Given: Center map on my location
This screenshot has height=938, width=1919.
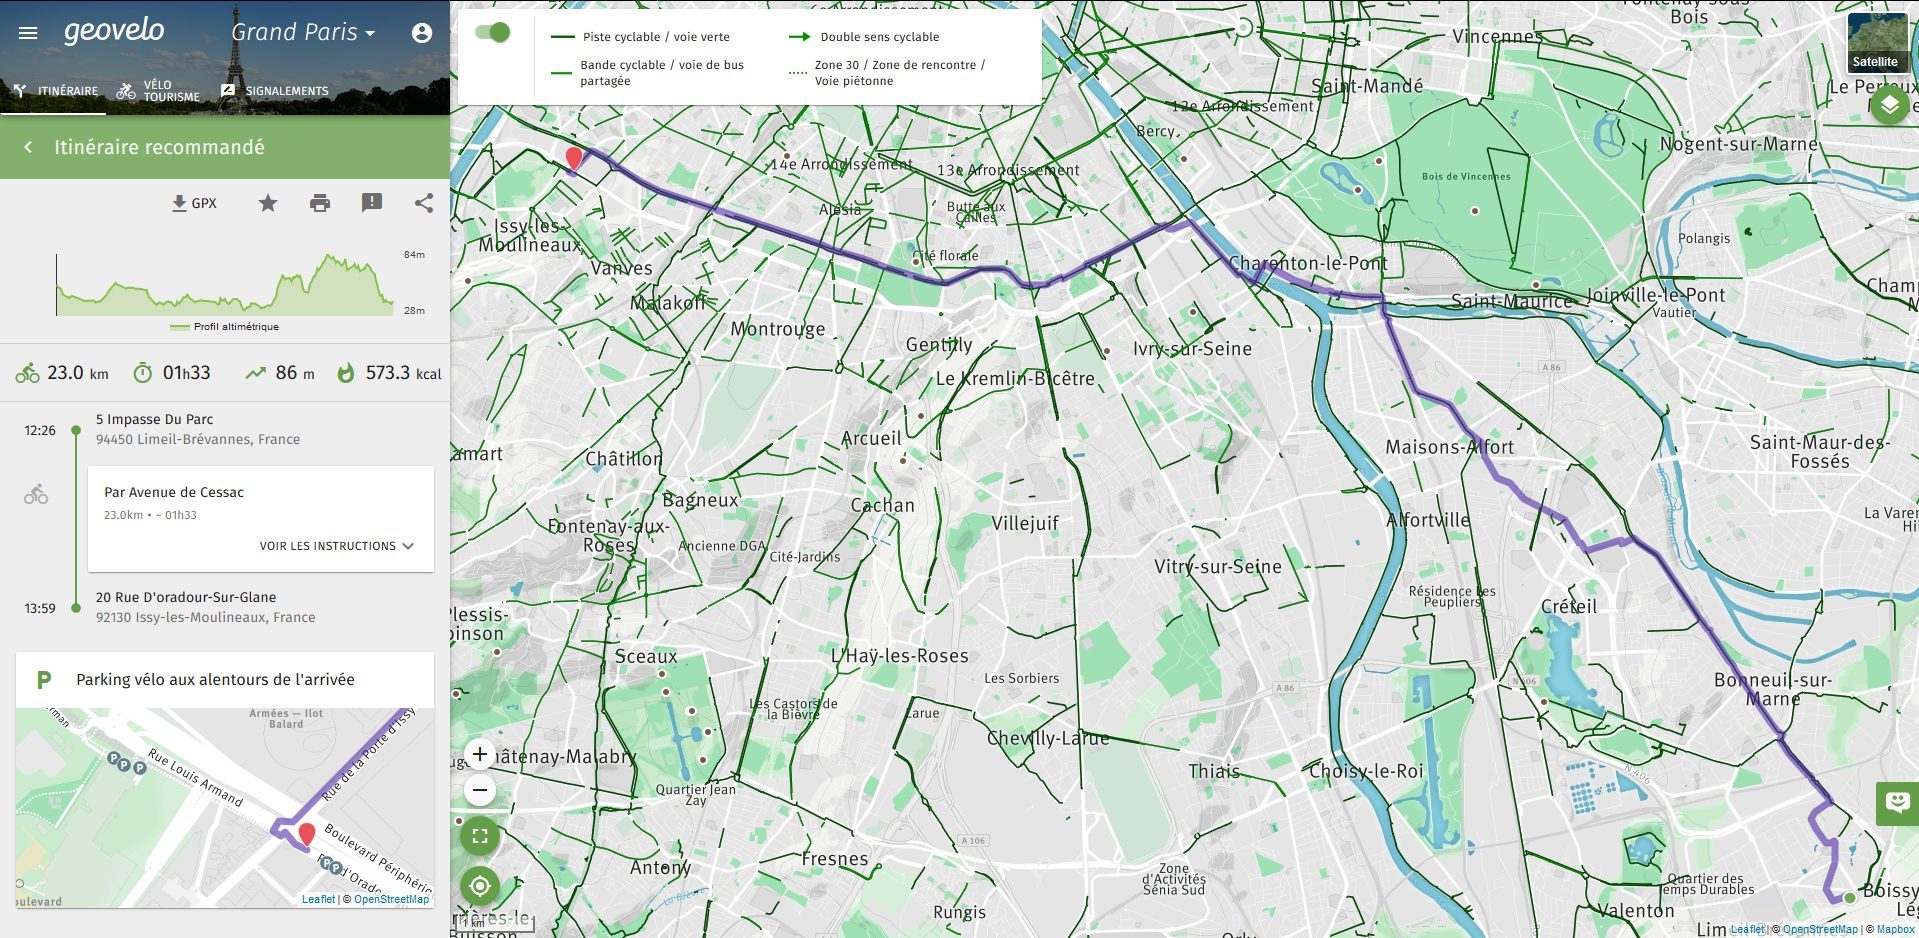Looking at the screenshot, I should [x=480, y=886].
